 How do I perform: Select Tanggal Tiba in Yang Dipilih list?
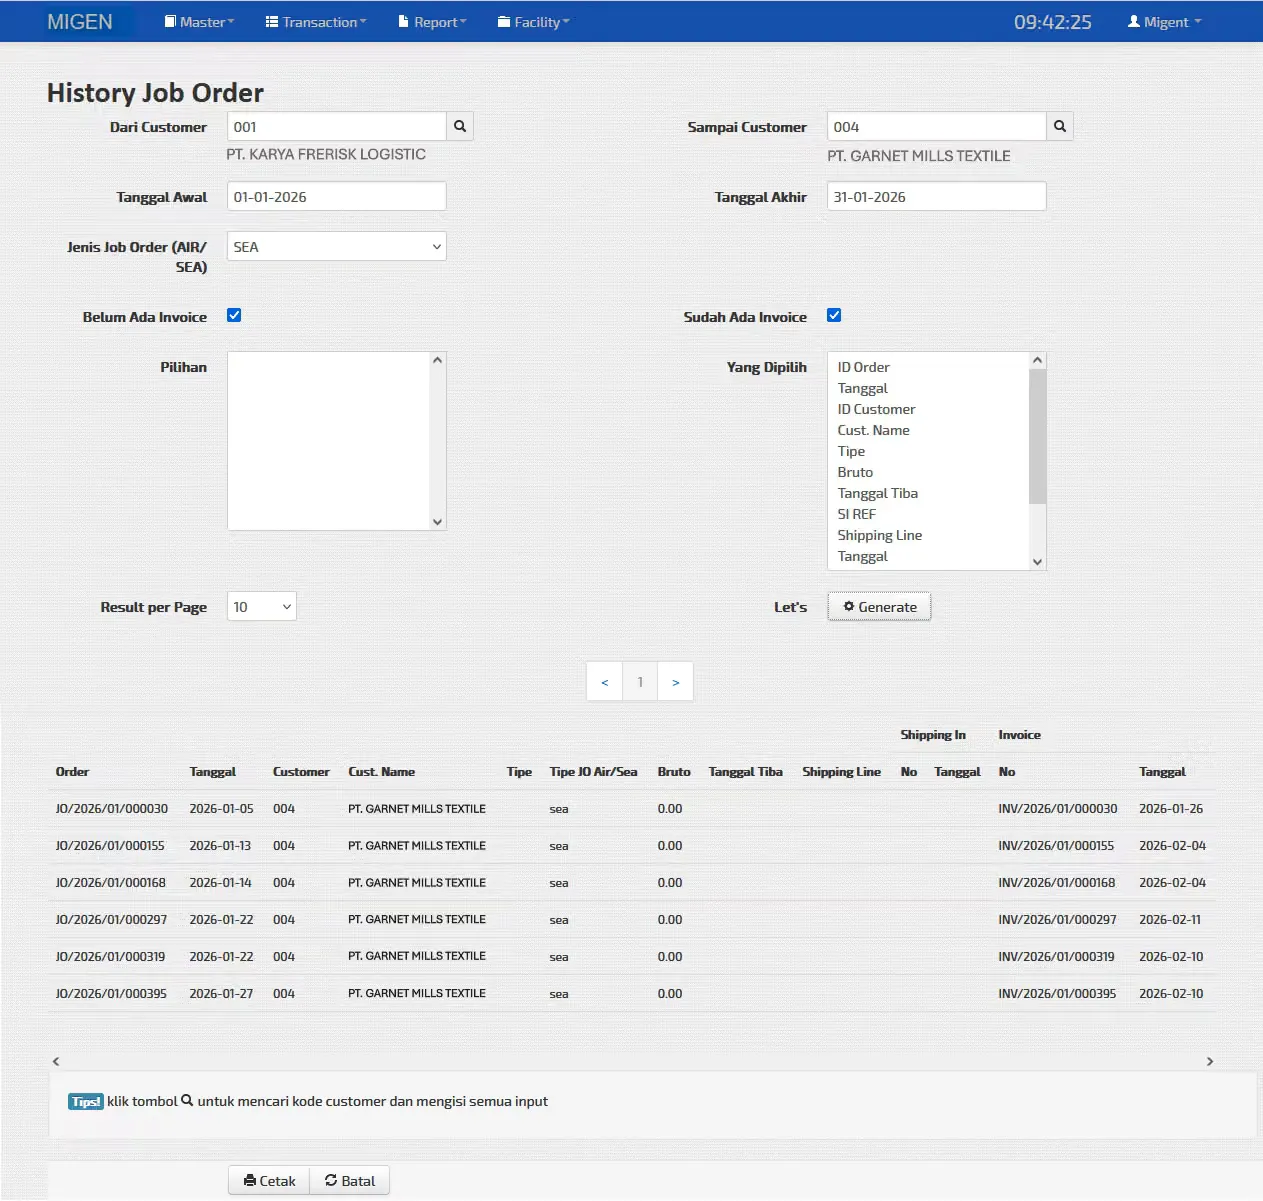click(878, 493)
